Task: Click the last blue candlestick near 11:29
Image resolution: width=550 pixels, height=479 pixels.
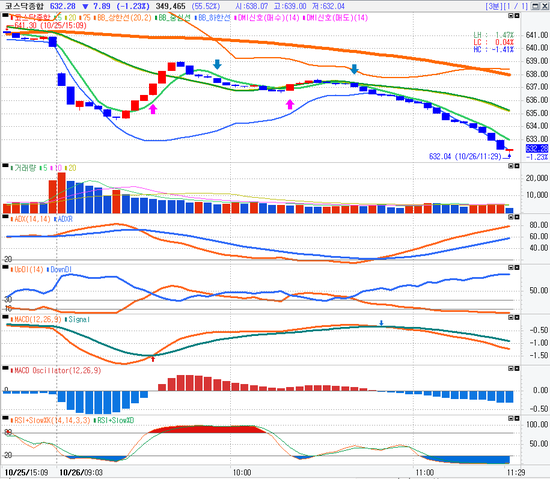Action: pyautogui.click(x=500, y=144)
